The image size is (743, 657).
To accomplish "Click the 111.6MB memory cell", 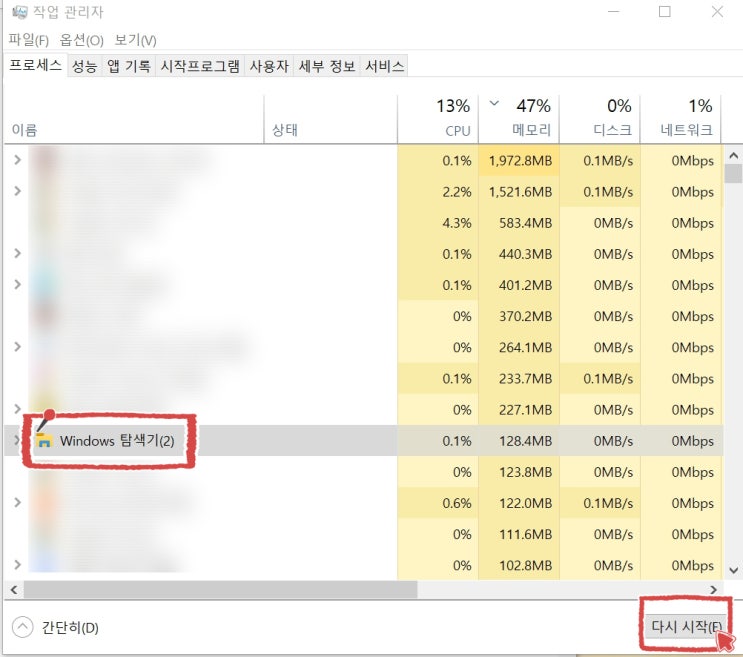I will point(519,534).
